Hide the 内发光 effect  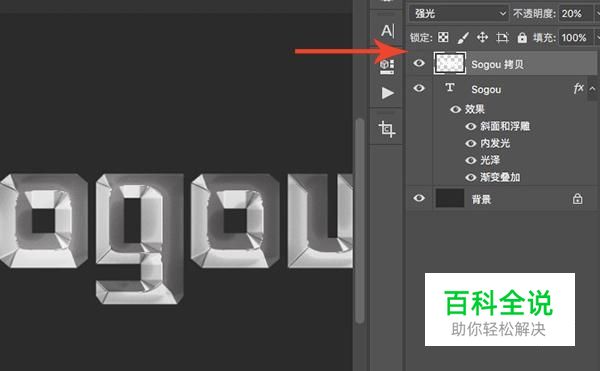[471, 143]
